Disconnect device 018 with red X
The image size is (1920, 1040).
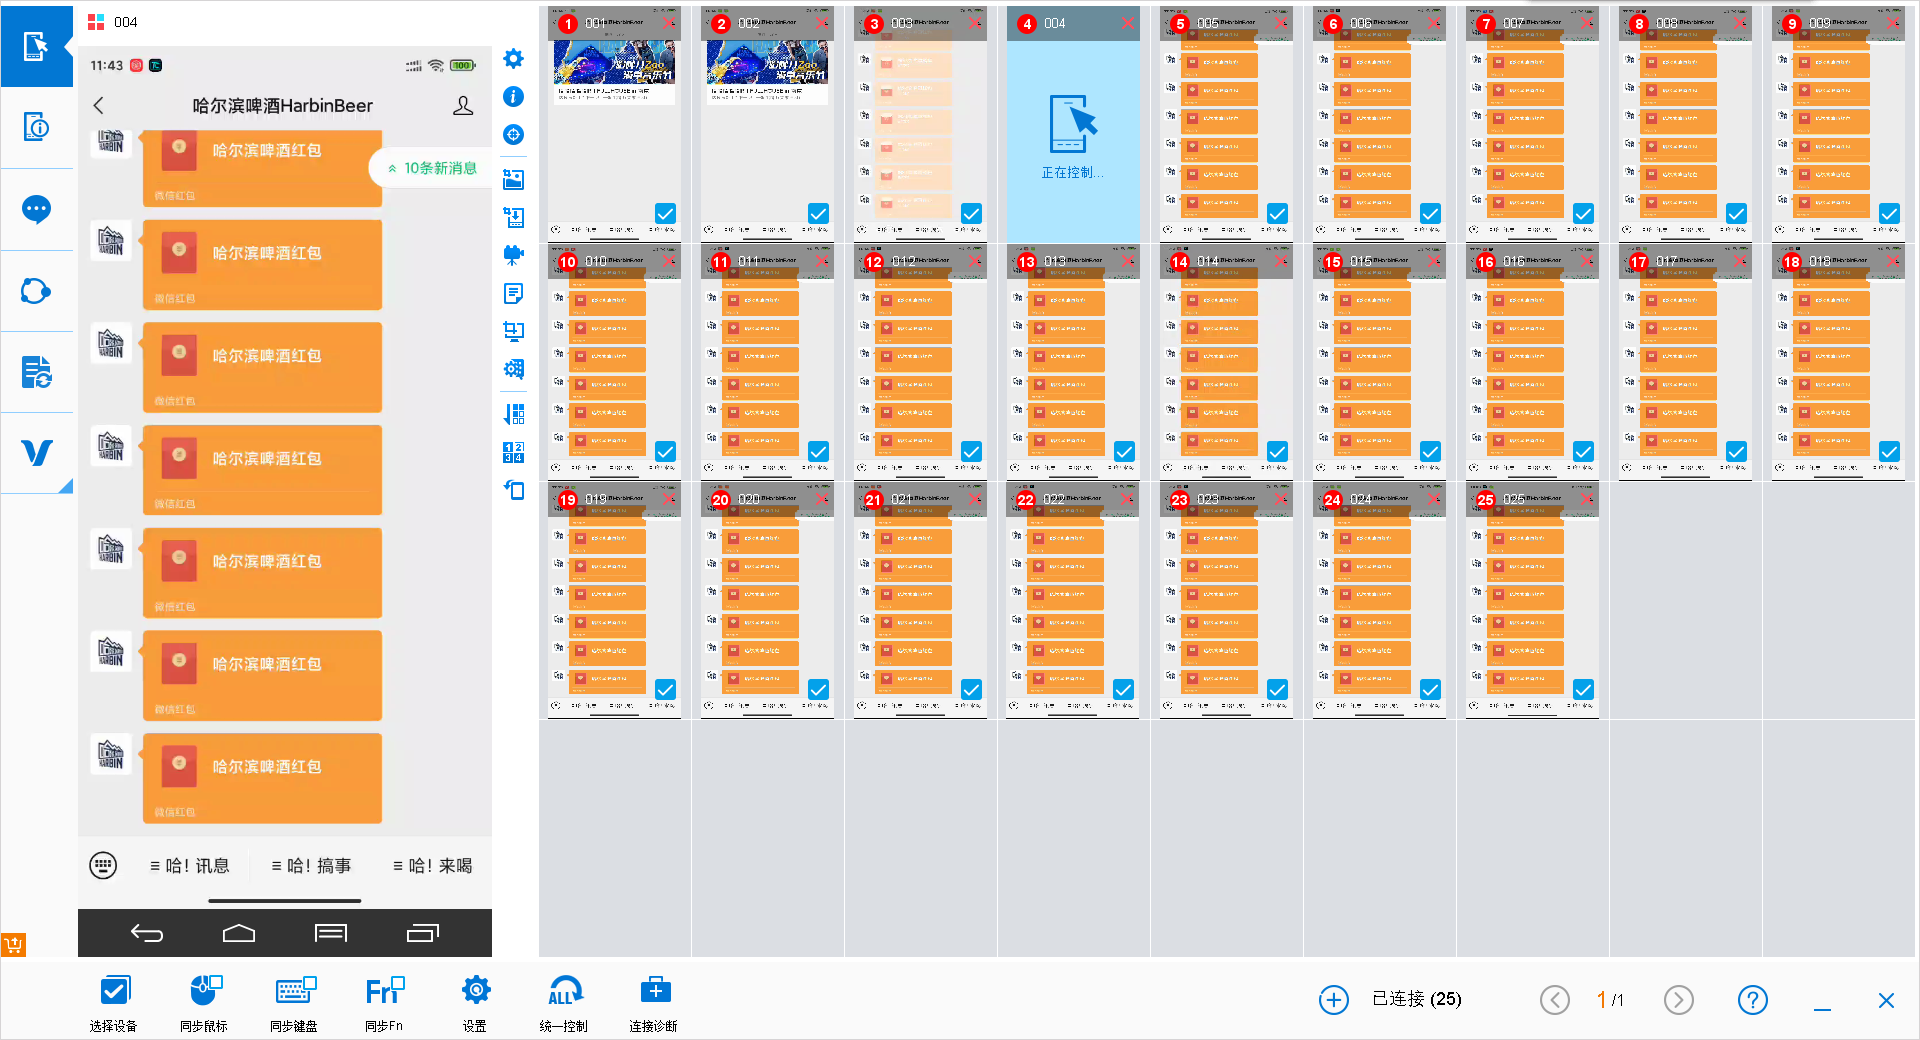pos(1893,261)
